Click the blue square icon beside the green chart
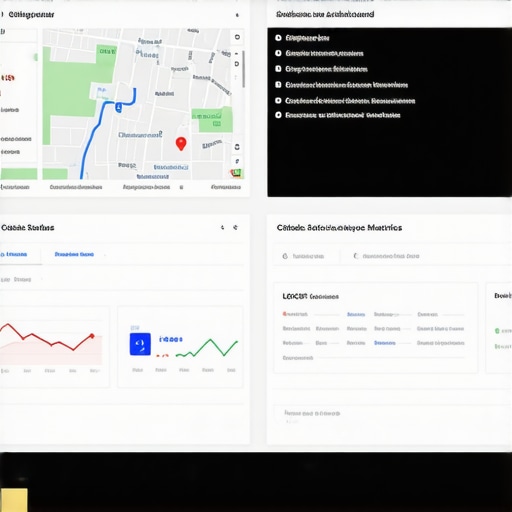This screenshot has width=512, height=512. 140,344
